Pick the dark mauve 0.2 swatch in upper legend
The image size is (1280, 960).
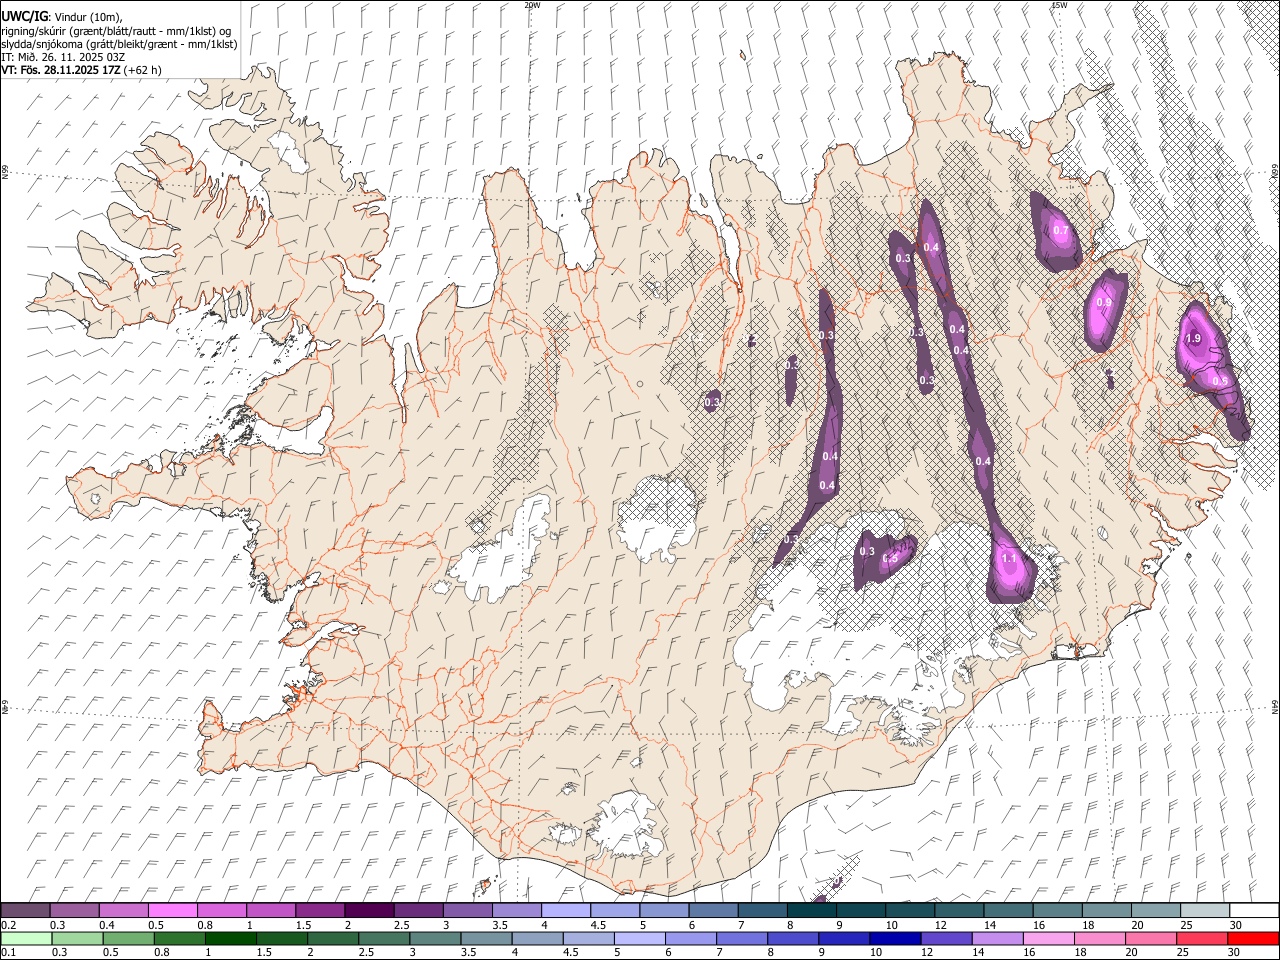point(25,910)
